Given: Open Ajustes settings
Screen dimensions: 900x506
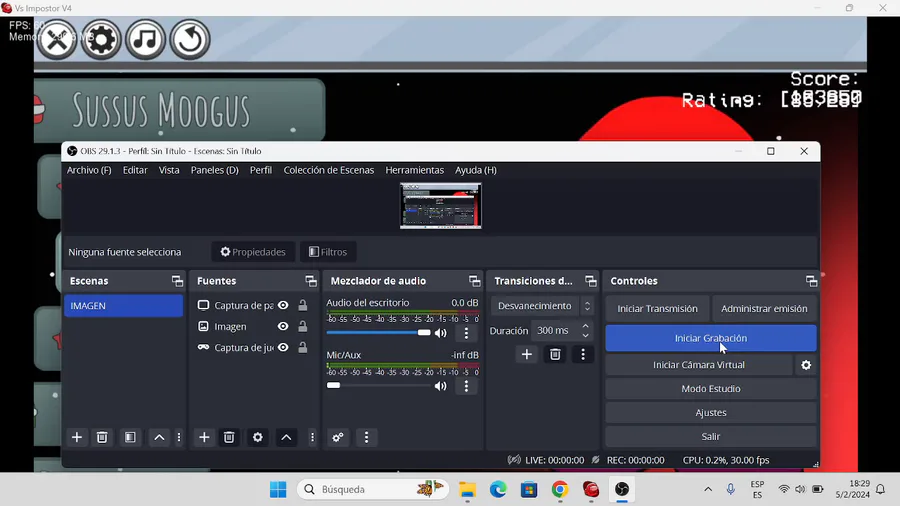Looking at the screenshot, I should point(711,413).
